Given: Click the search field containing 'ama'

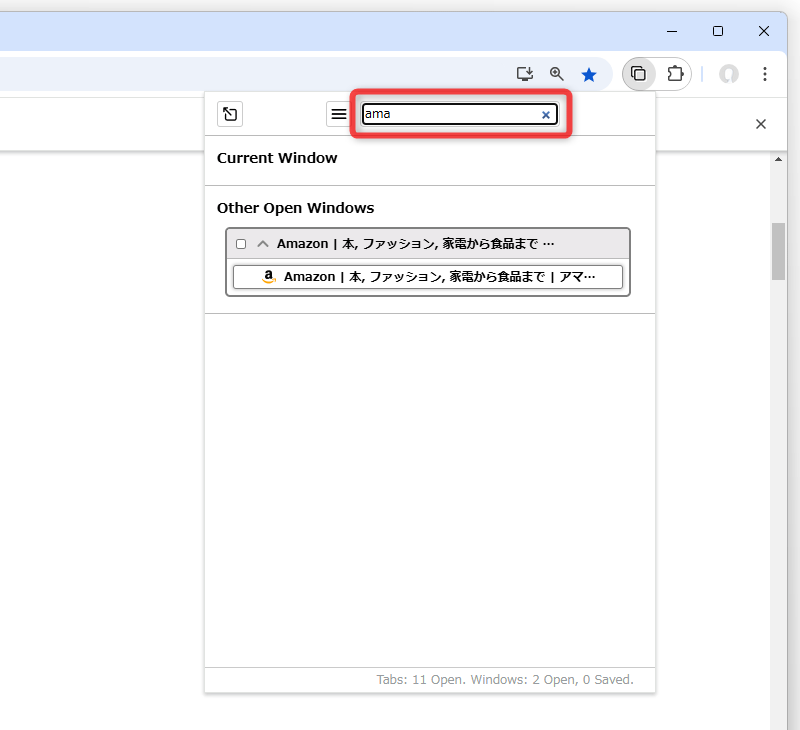Looking at the screenshot, I should tap(459, 114).
